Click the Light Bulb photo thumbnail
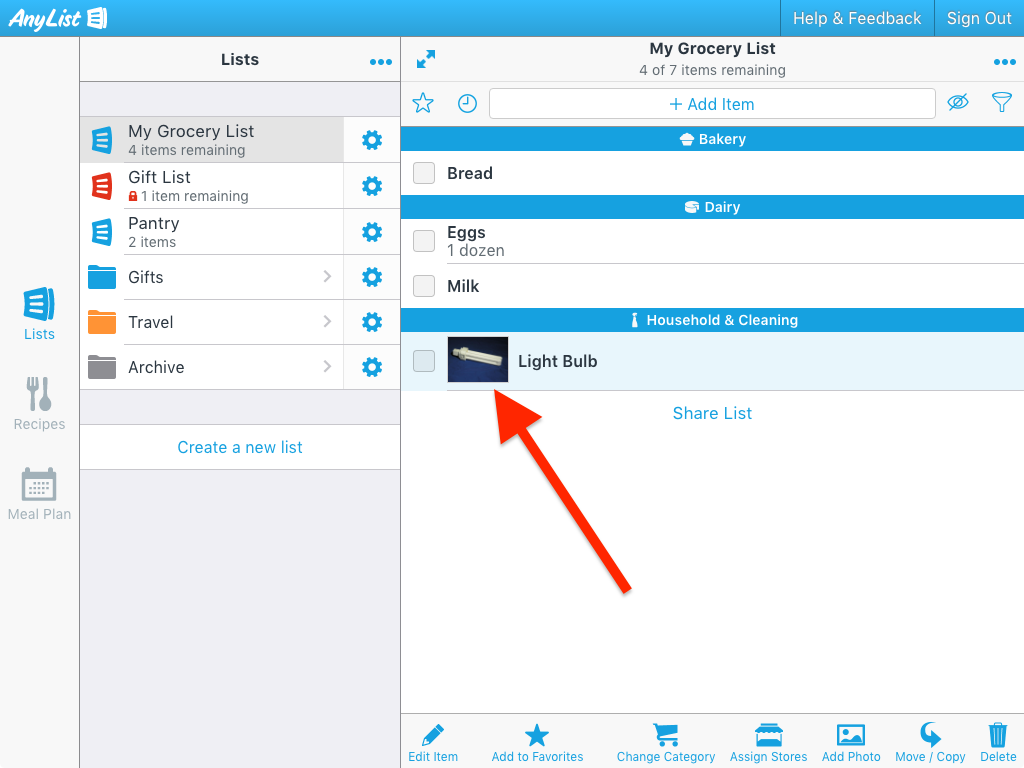This screenshot has width=1024, height=768. click(478, 360)
